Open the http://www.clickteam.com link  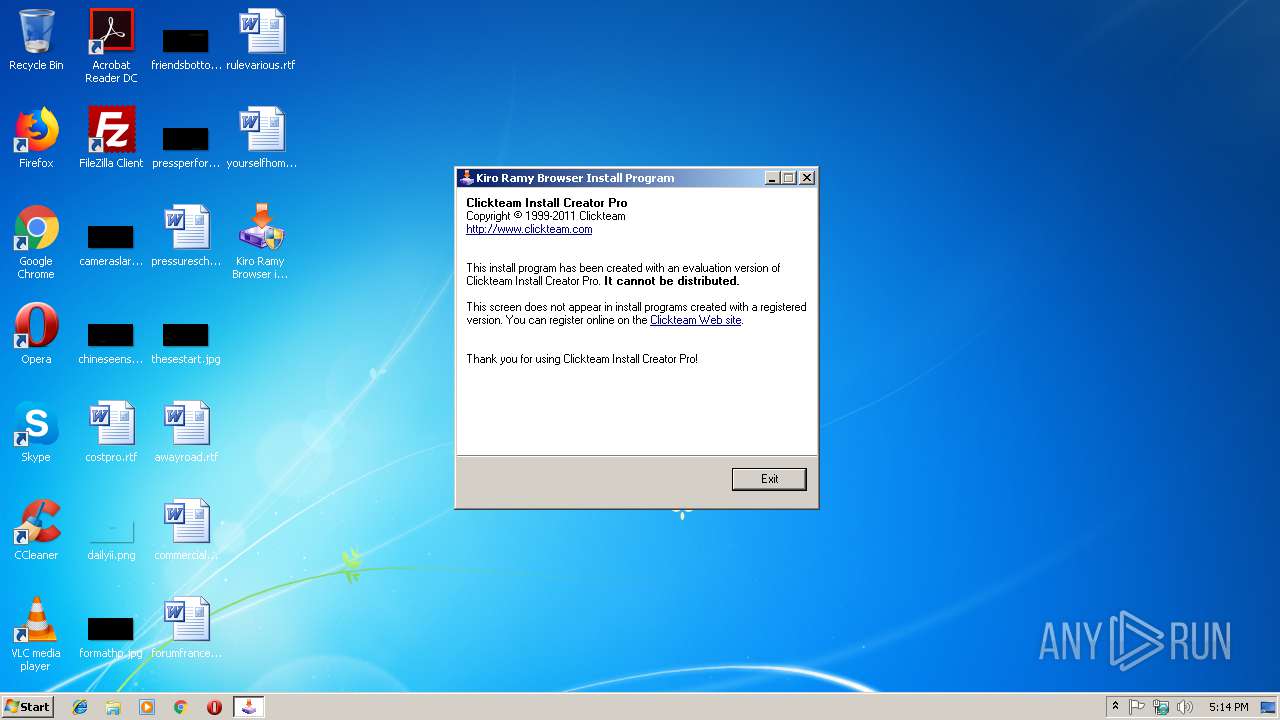coord(529,229)
